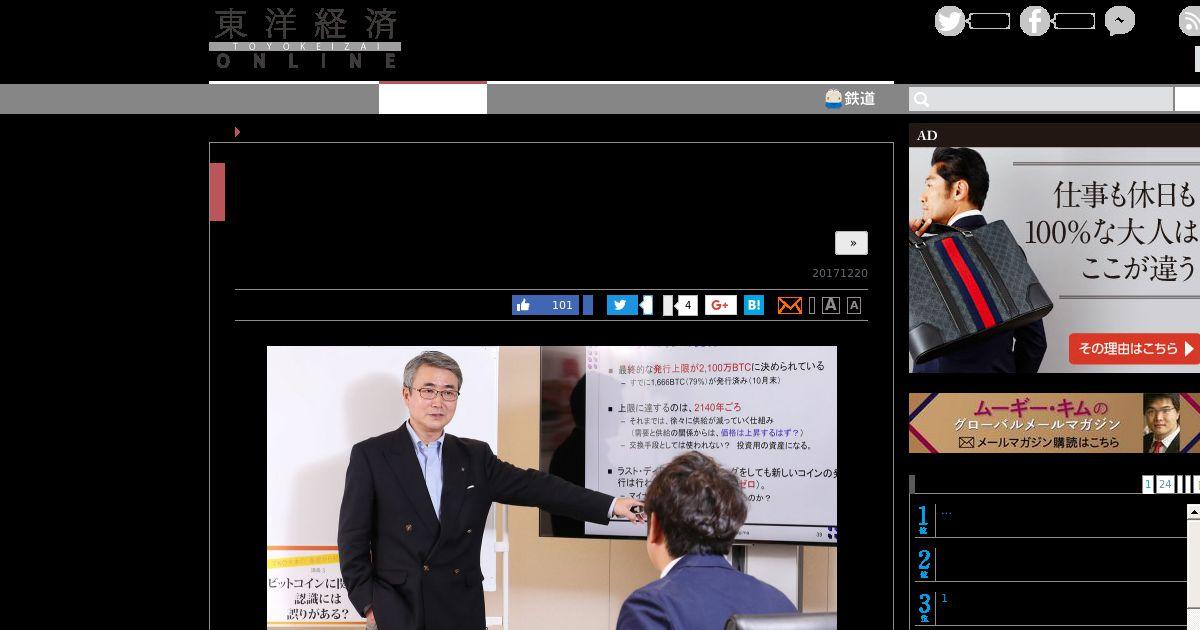This screenshot has height=630, width=1200.
Task: Bookmark article with Hatena B! icon
Action: click(x=754, y=305)
